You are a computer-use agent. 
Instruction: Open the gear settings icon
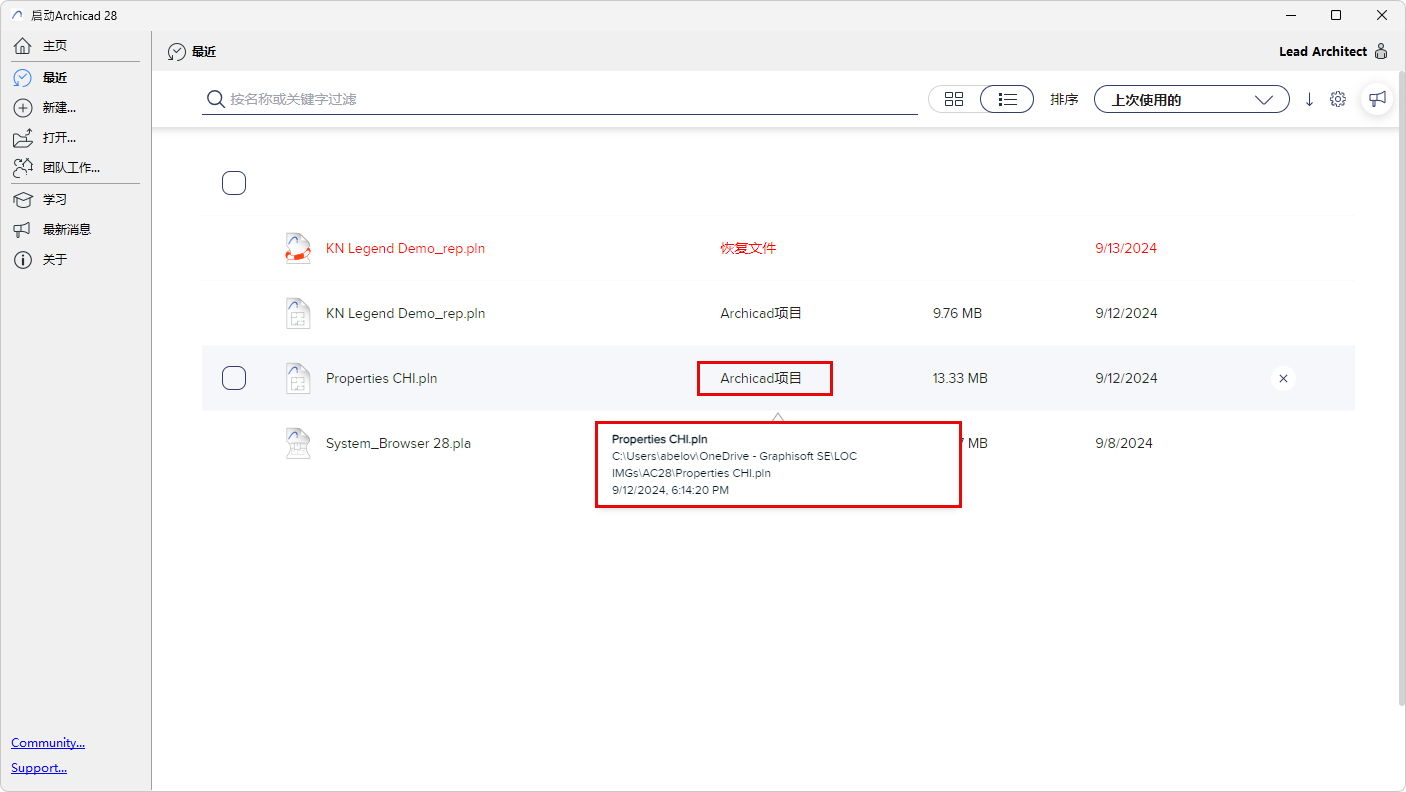pos(1338,99)
